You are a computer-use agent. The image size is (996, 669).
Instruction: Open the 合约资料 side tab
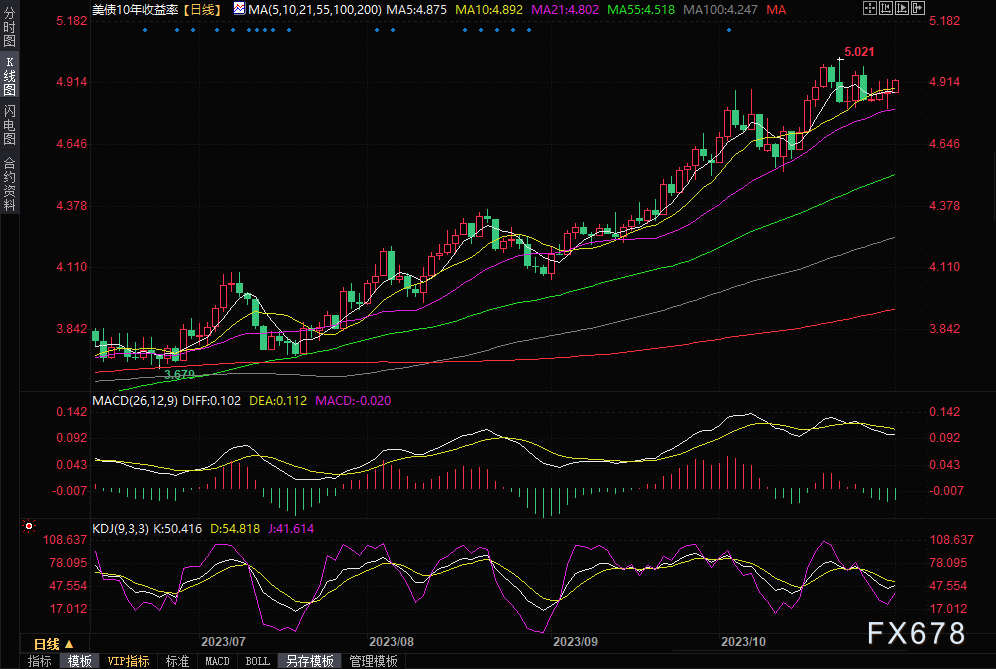click(9, 183)
